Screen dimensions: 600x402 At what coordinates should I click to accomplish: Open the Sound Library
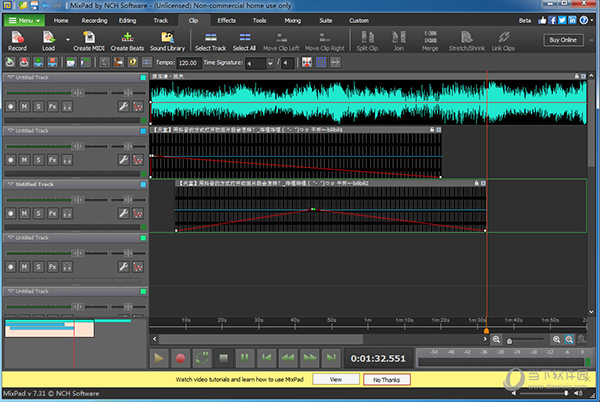click(167, 41)
